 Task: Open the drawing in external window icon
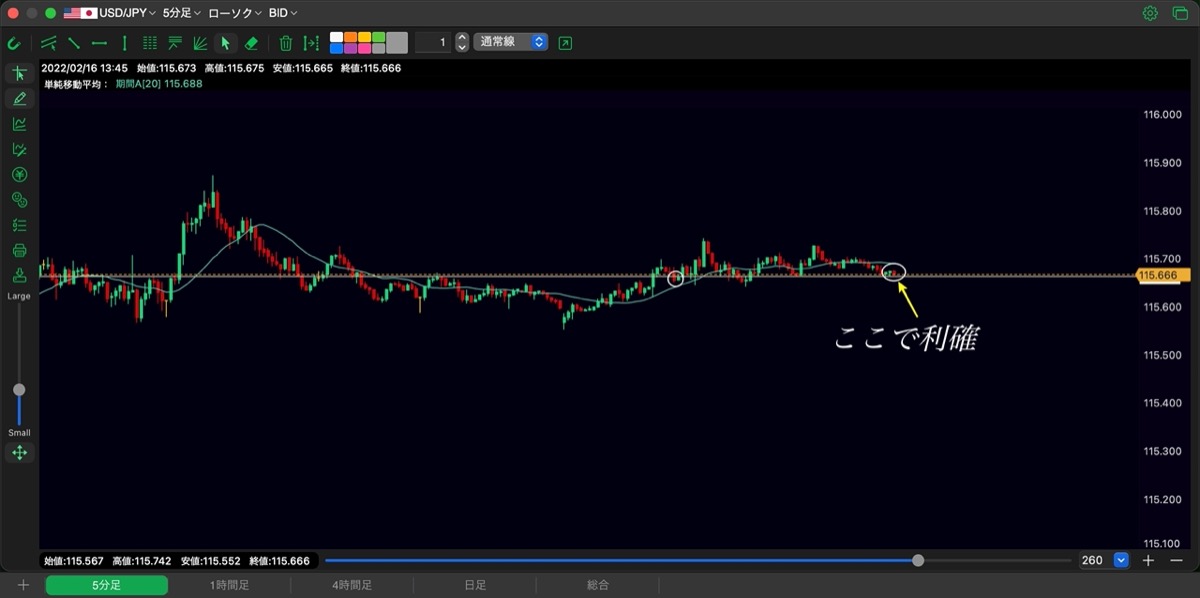point(566,43)
